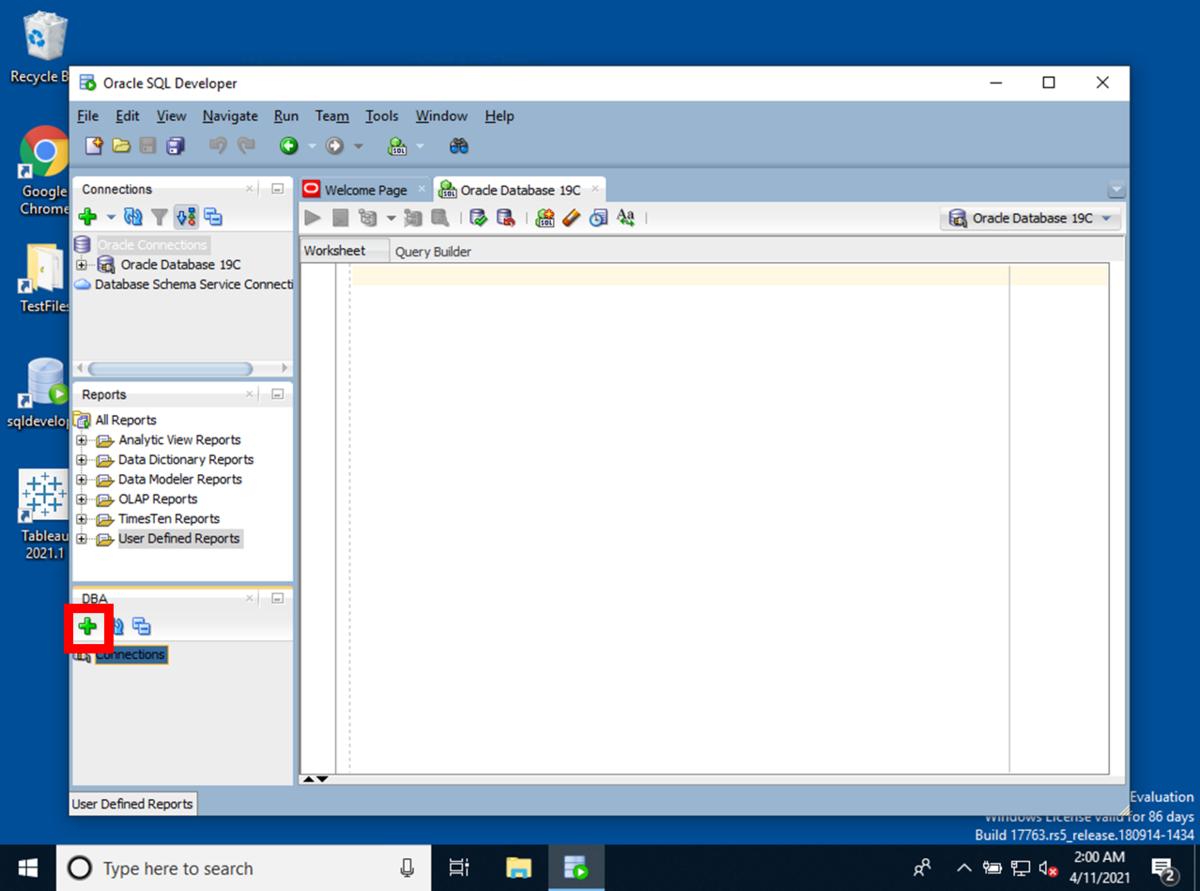The height and width of the screenshot is (891, 1200).
Task: Click the Run Script icon in worksheet toolbar
Action: pyautogui.click(x=340, y=217)
